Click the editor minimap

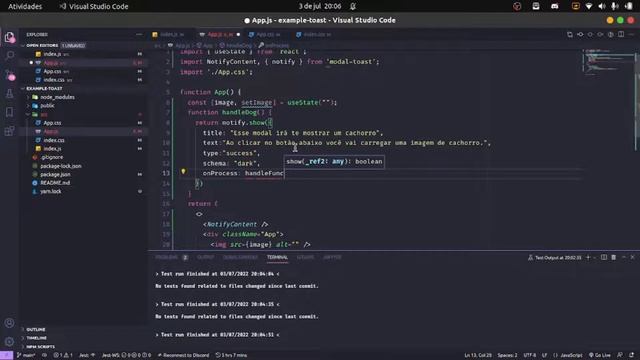pyautogui.click(x=608, y=63)
